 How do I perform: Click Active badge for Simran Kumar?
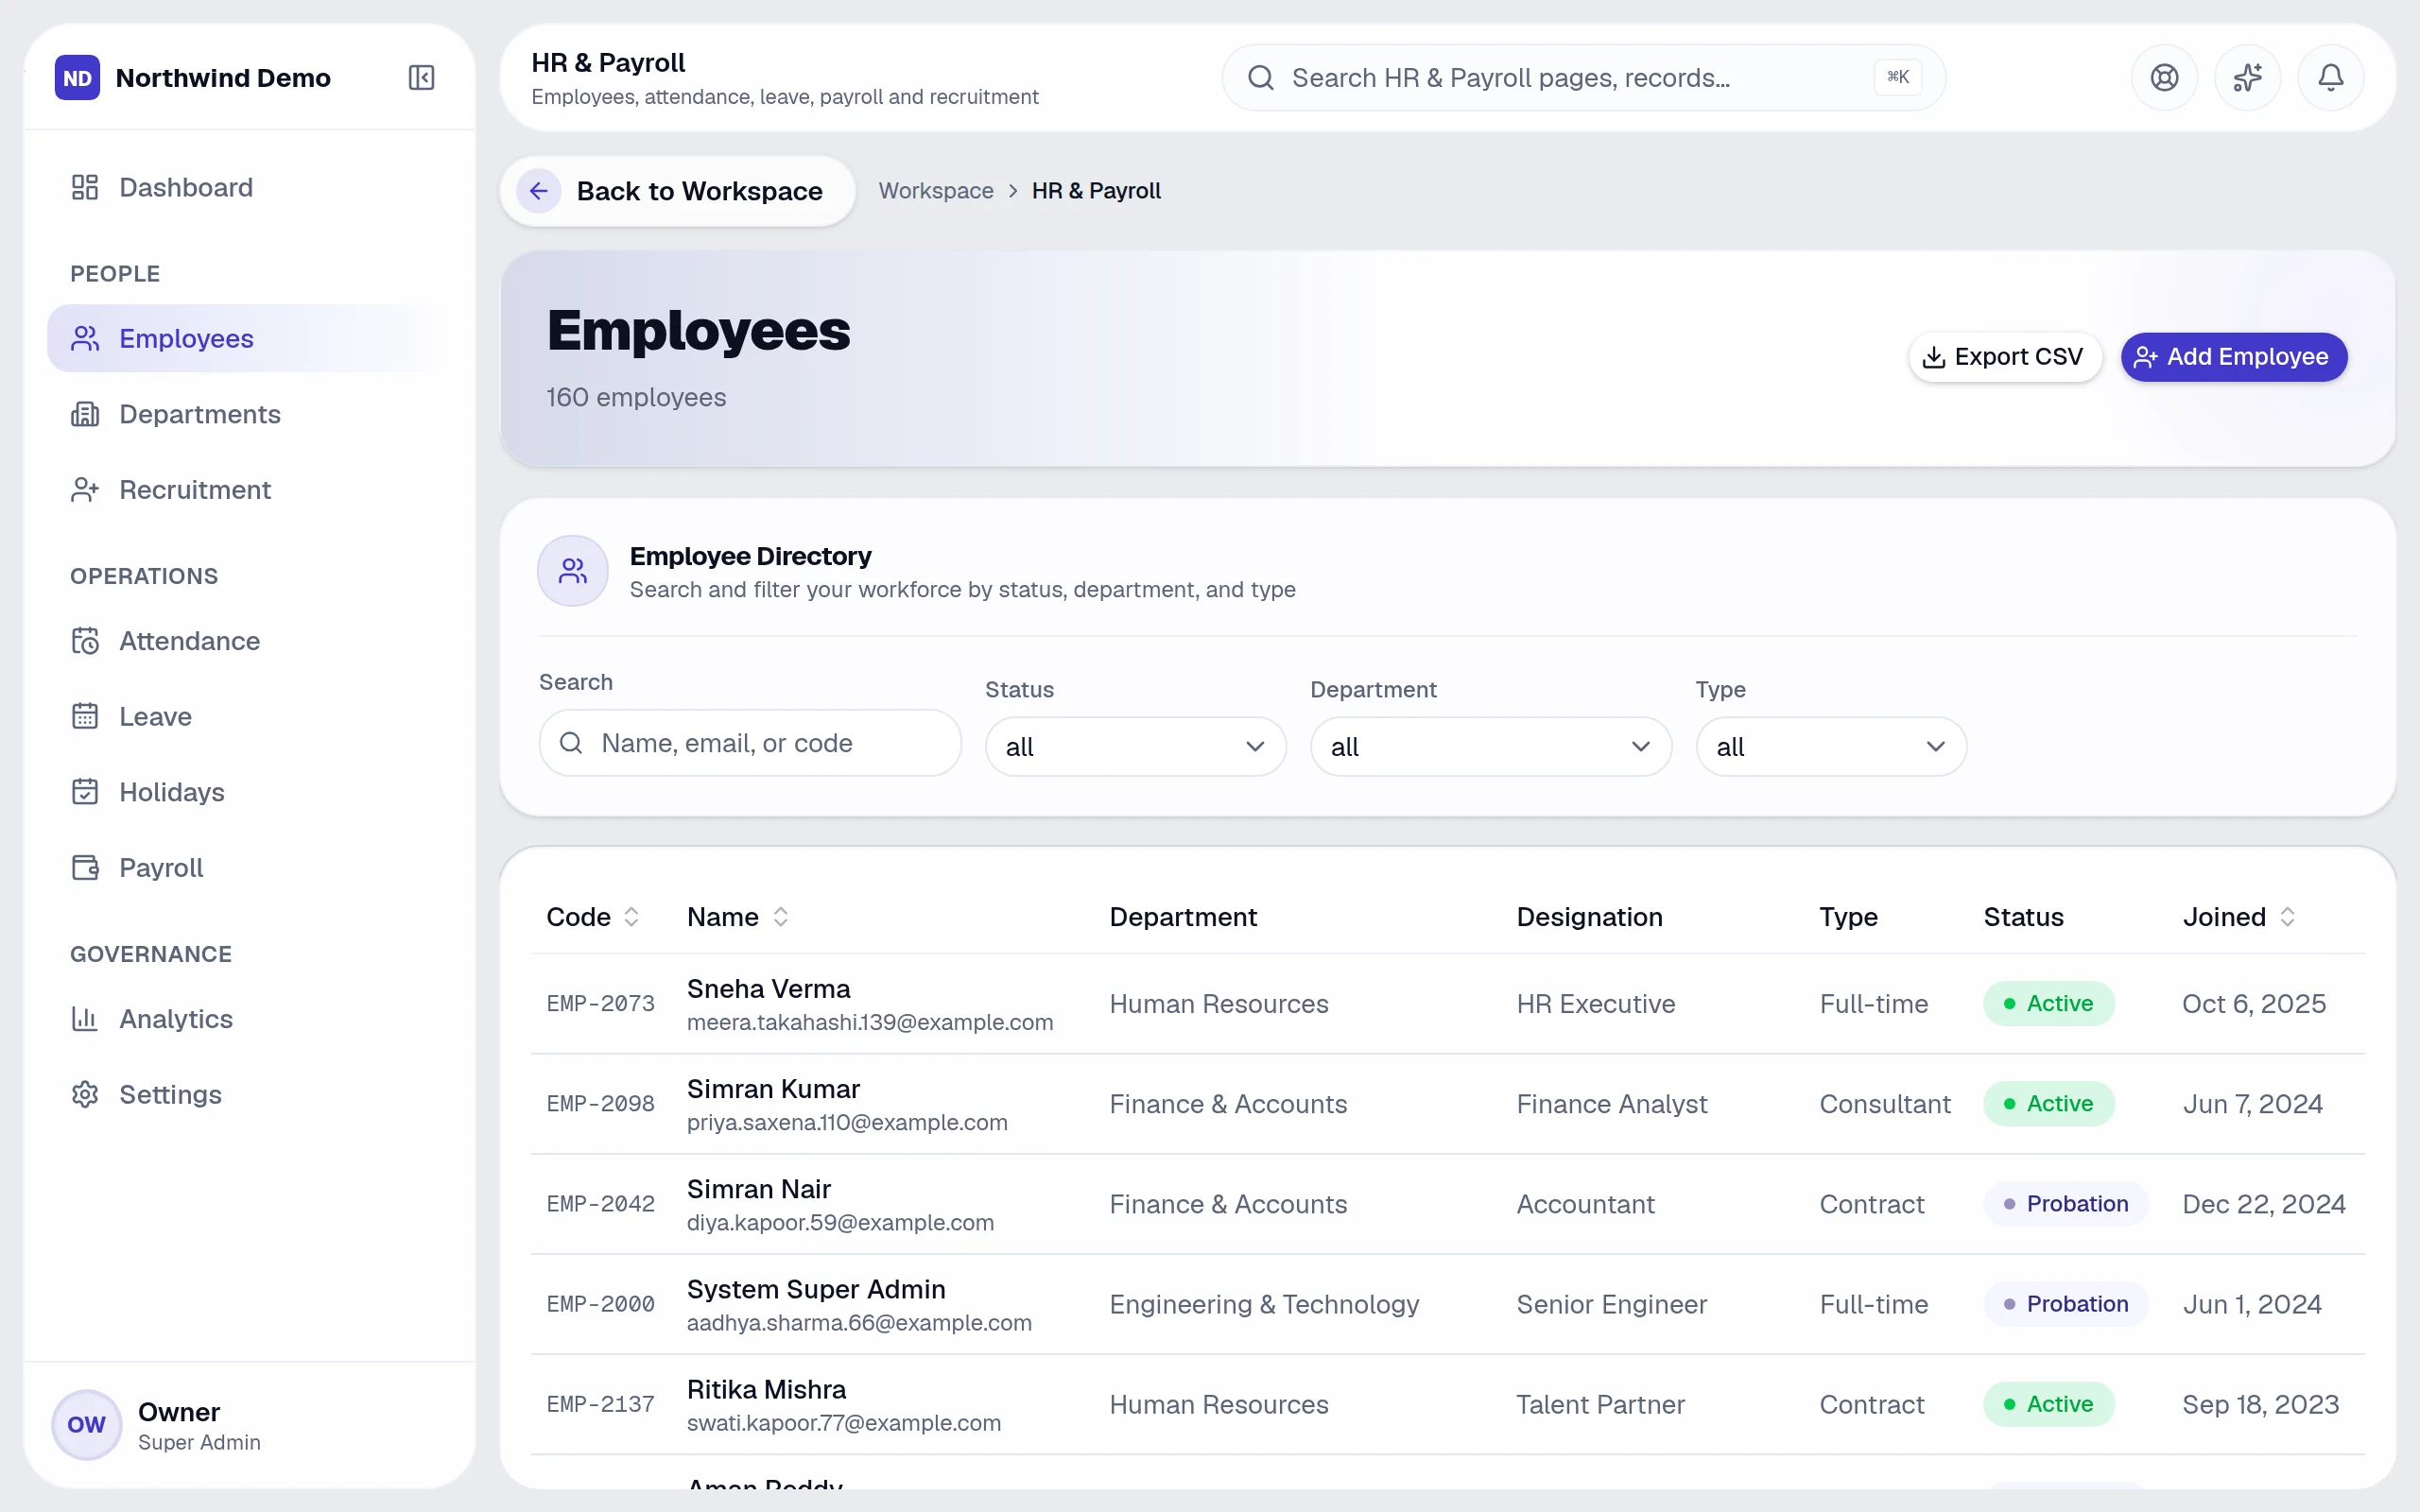coord(2048,1104)
